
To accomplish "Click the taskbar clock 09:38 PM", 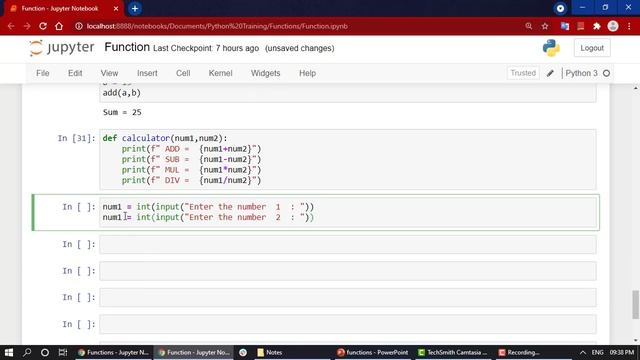I will pos(622,353).
